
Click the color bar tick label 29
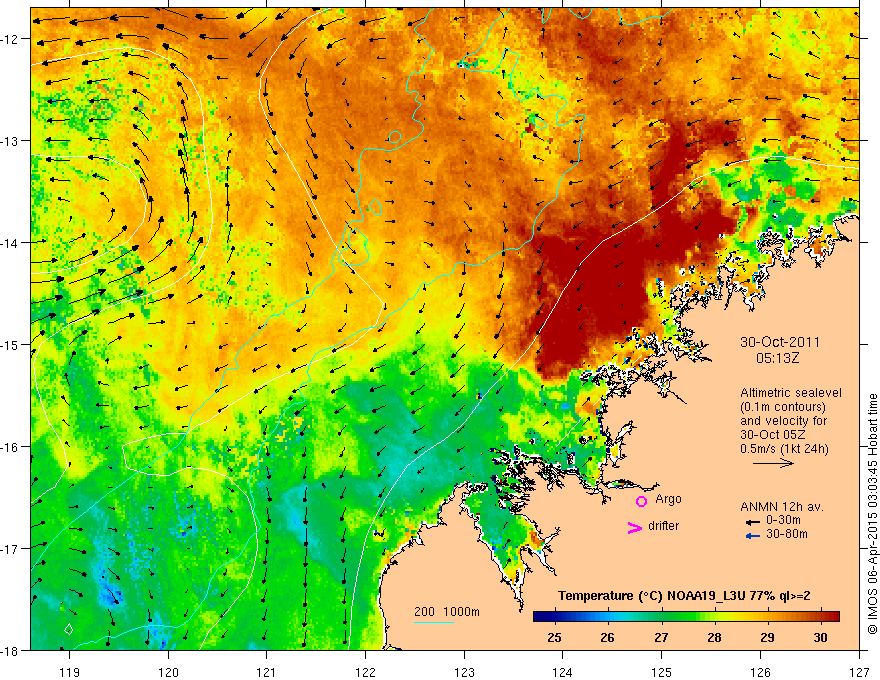pos(767,637)
